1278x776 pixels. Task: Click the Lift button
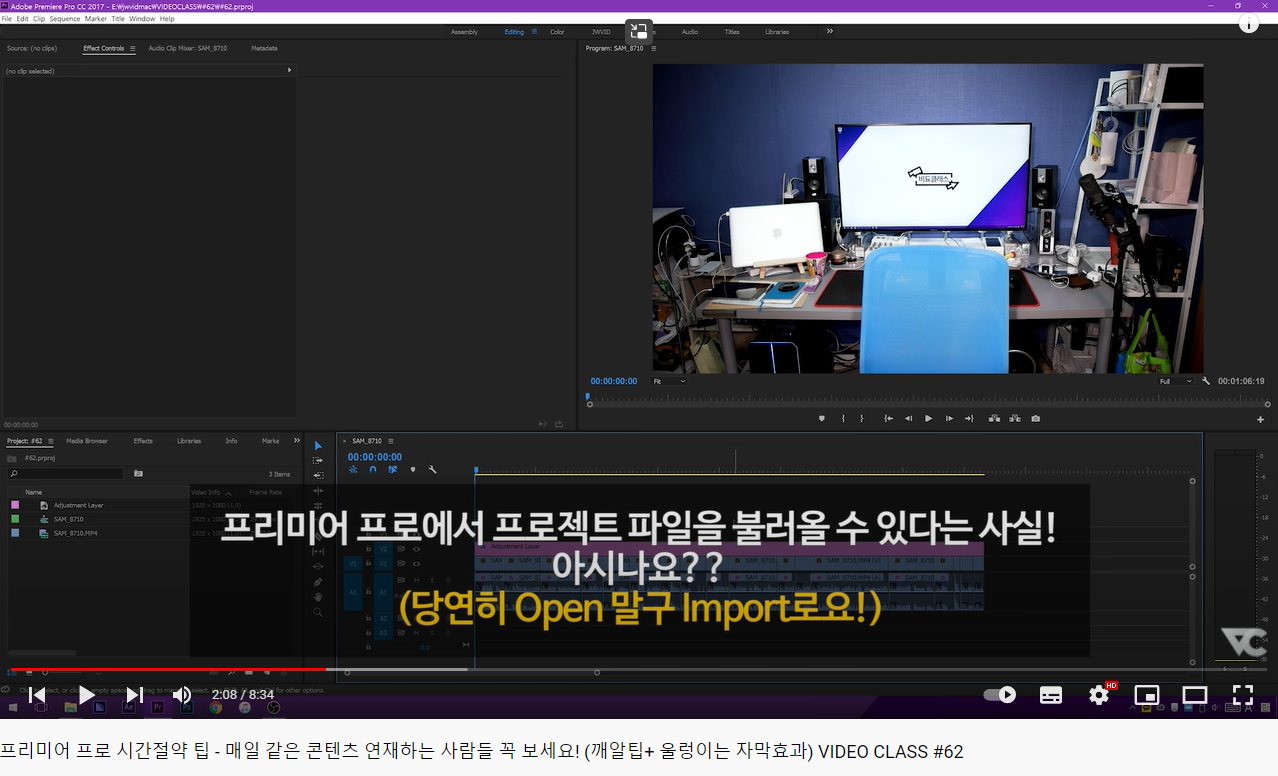tap(994, 419)
